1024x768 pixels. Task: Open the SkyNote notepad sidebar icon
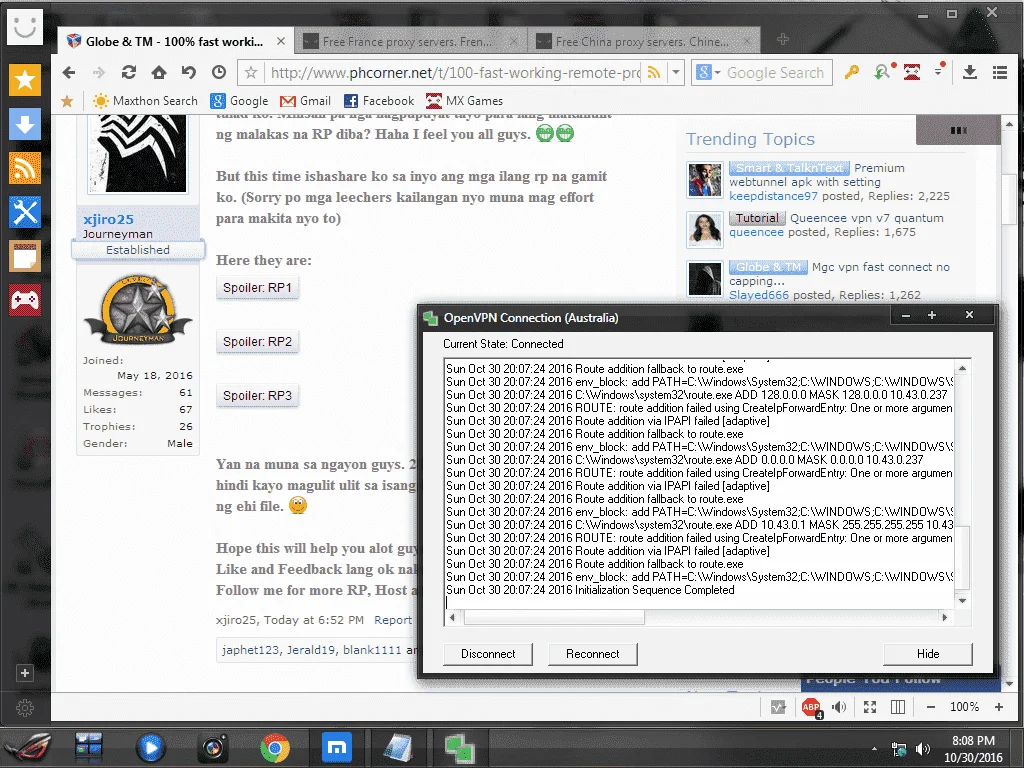click(x=25, y=257)
